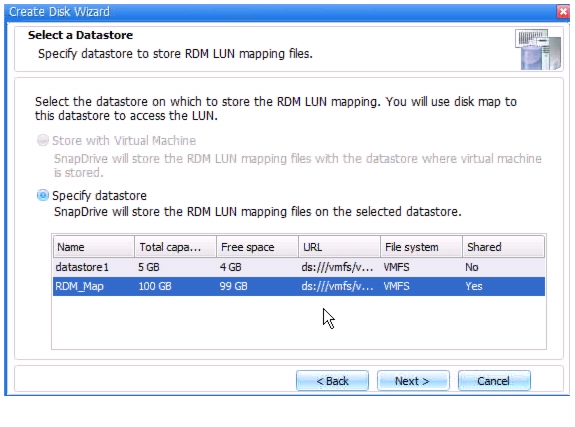Click the datastore1 URL cell

[x=337, y=267]
